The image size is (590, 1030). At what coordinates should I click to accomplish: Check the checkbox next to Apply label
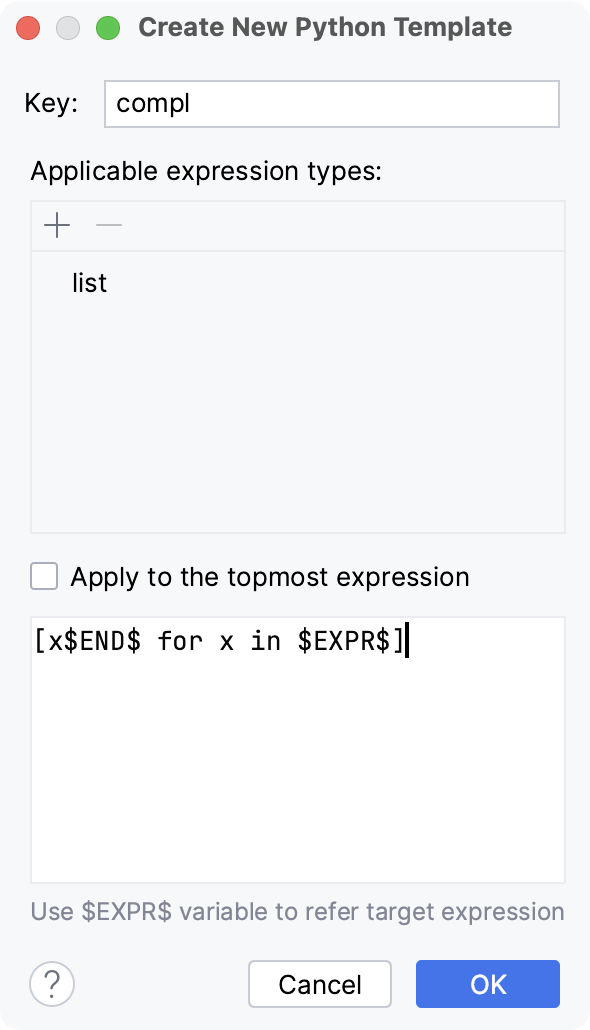43,577
